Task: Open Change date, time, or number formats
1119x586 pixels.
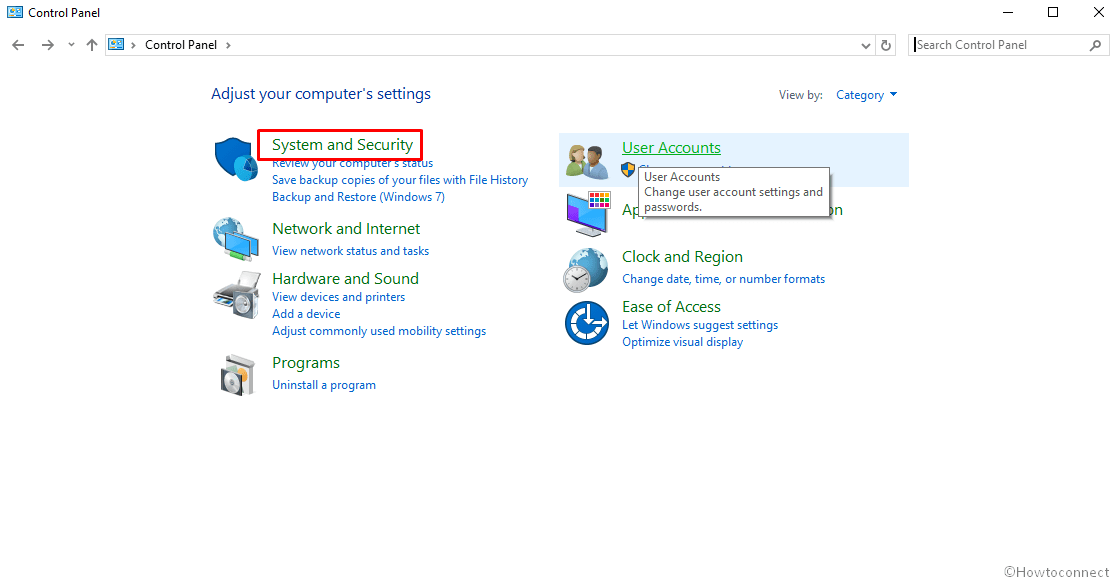Action: (724, 279)
